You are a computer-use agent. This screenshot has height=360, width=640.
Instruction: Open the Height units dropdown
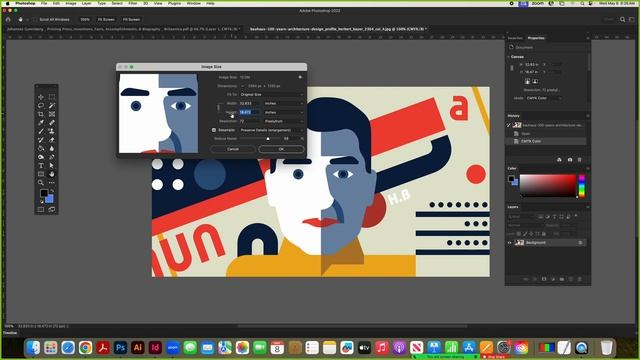click(284, 112)
